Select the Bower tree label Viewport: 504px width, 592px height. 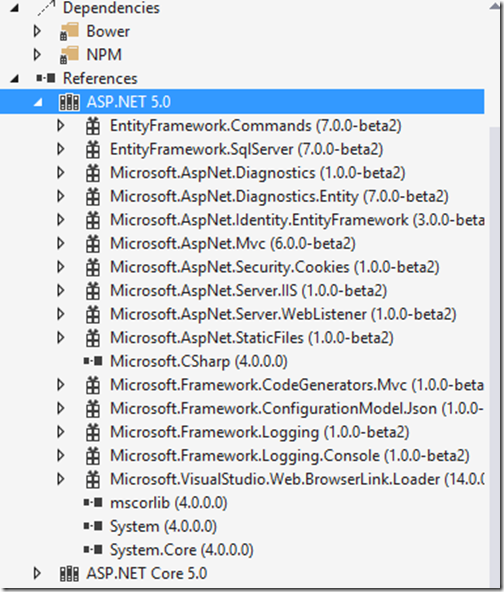coord(108,31)
